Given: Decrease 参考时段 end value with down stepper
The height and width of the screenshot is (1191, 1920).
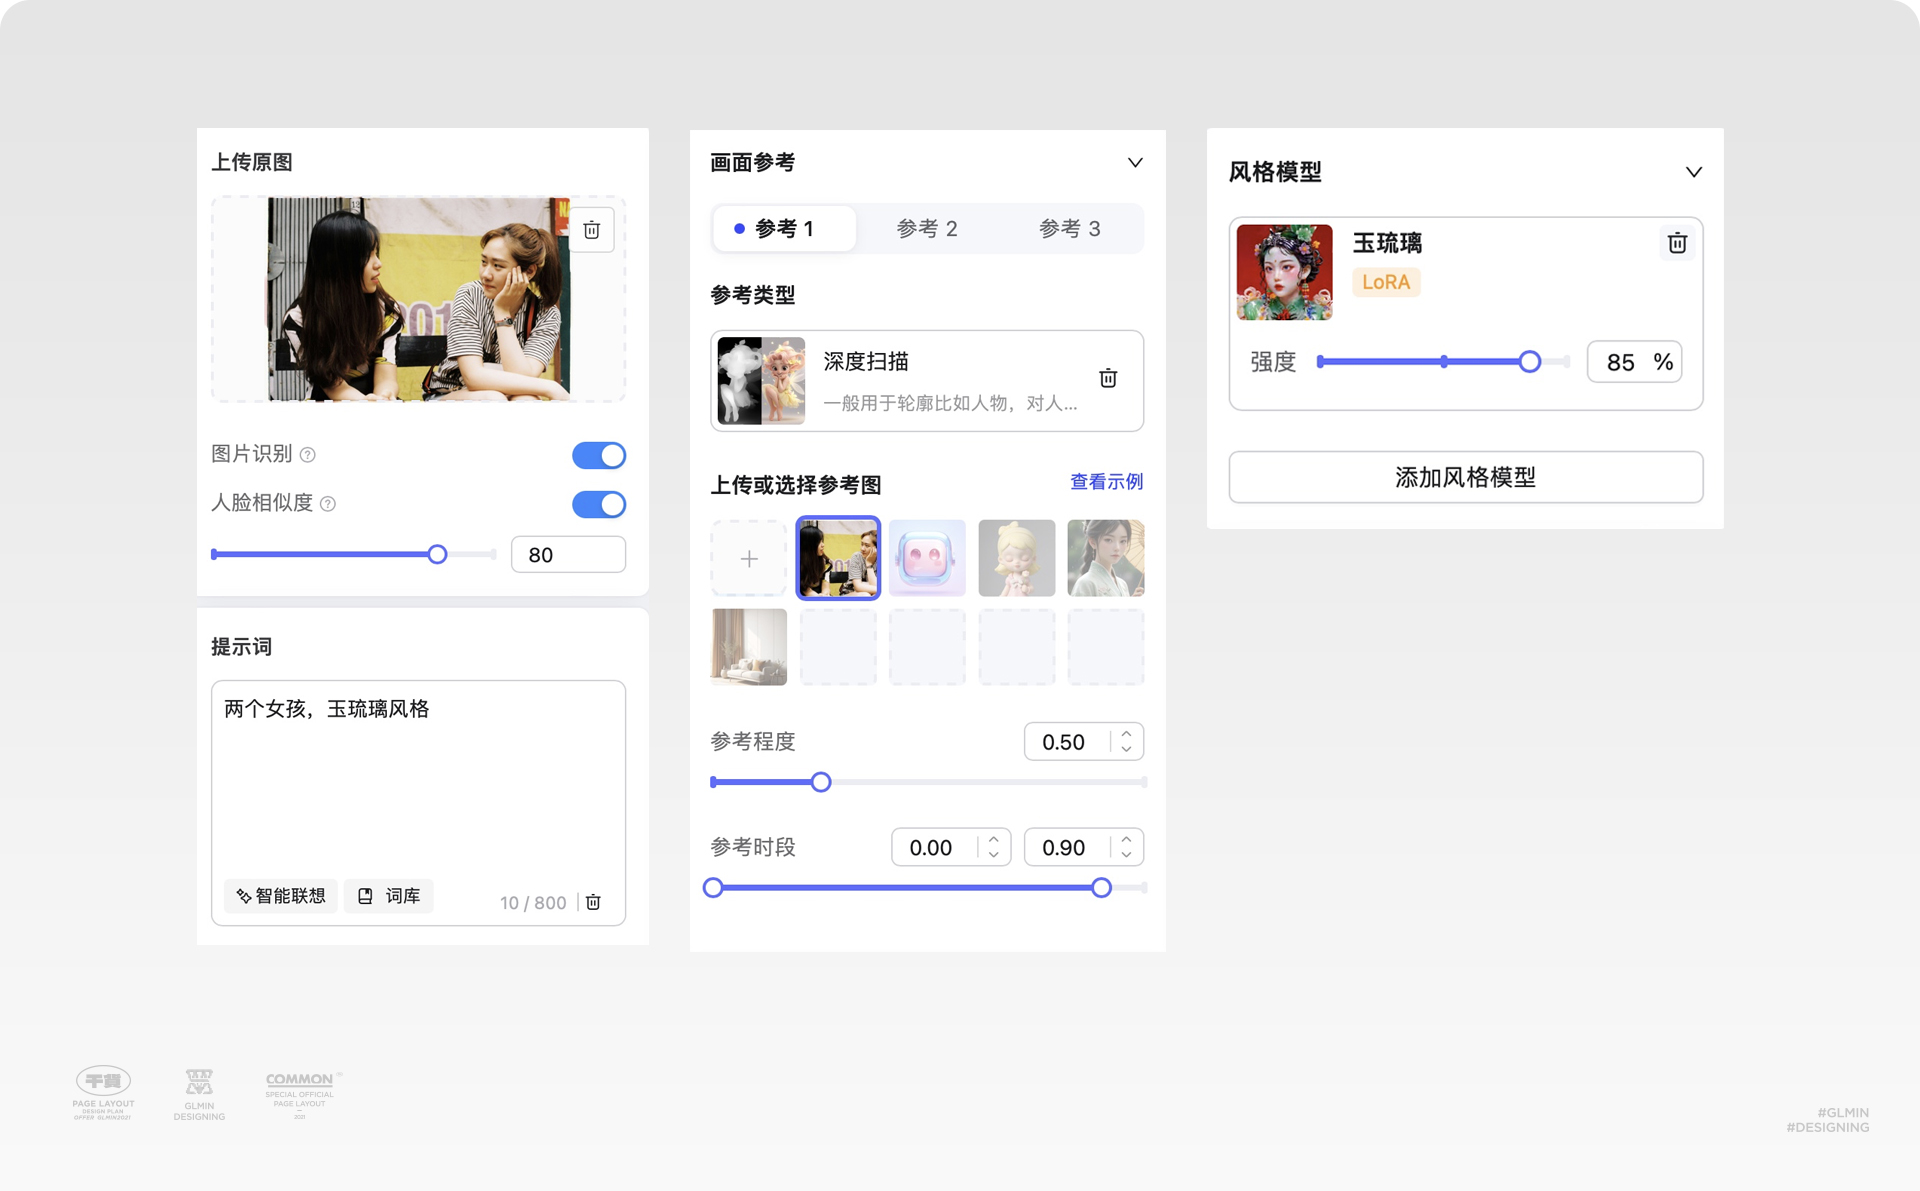Looking at the screenshot, I should click(1126, 855).
